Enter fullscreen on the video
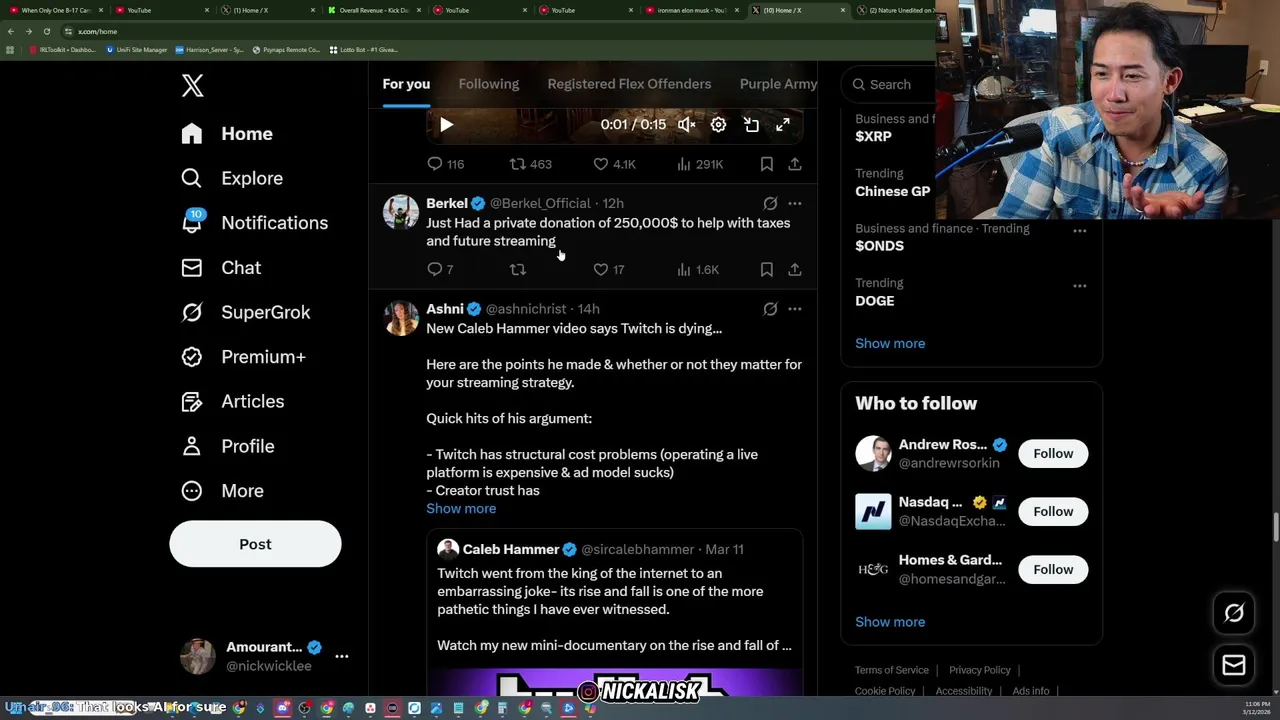Image resolution: width=1280 pixels, height=720 pixels. [x=783, y=125]
